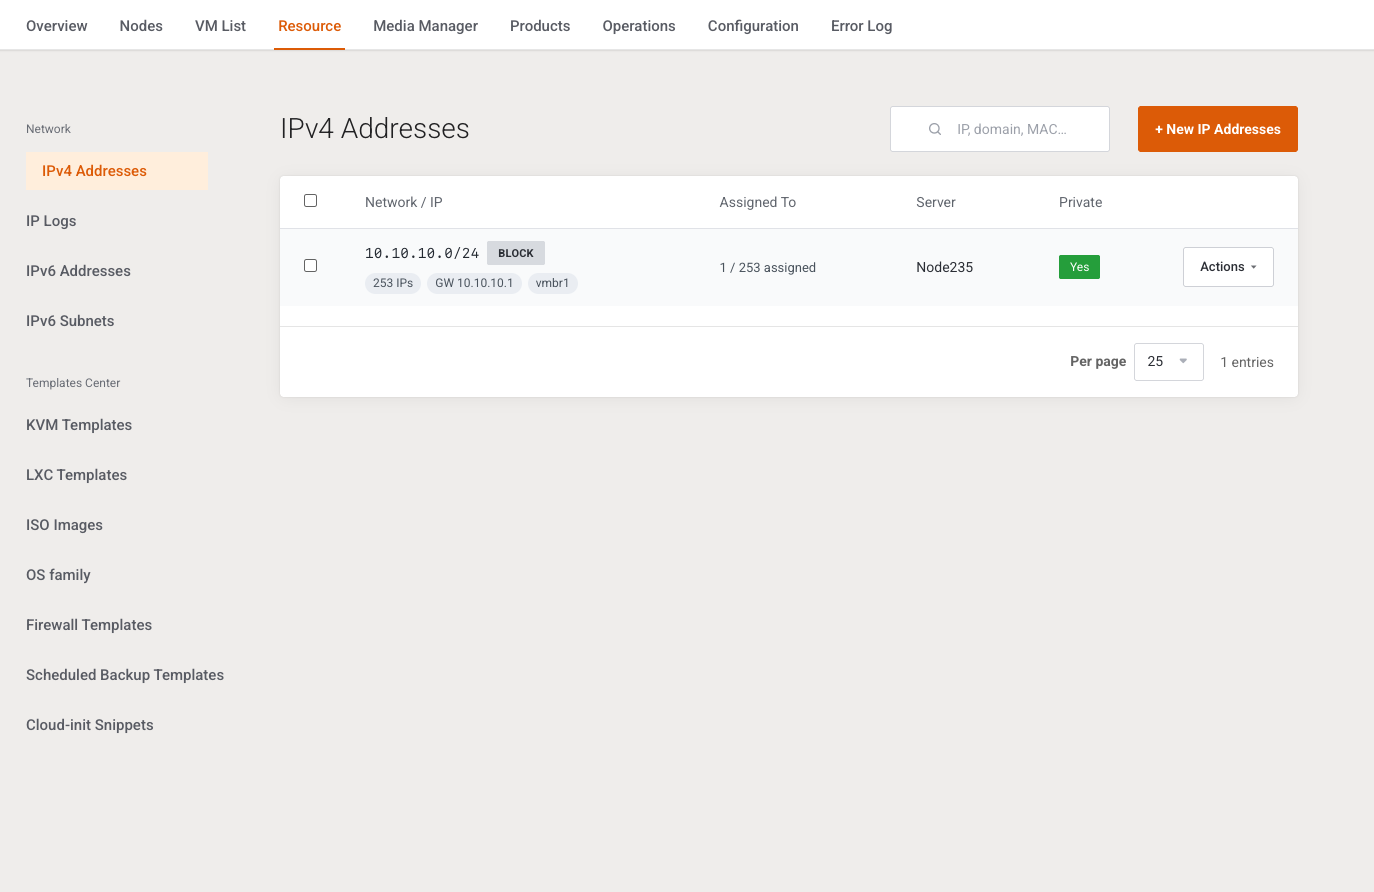This screenshot has width=1374, height=892.
Task: Go to the Error Log tab
Action: coord(861,26)
